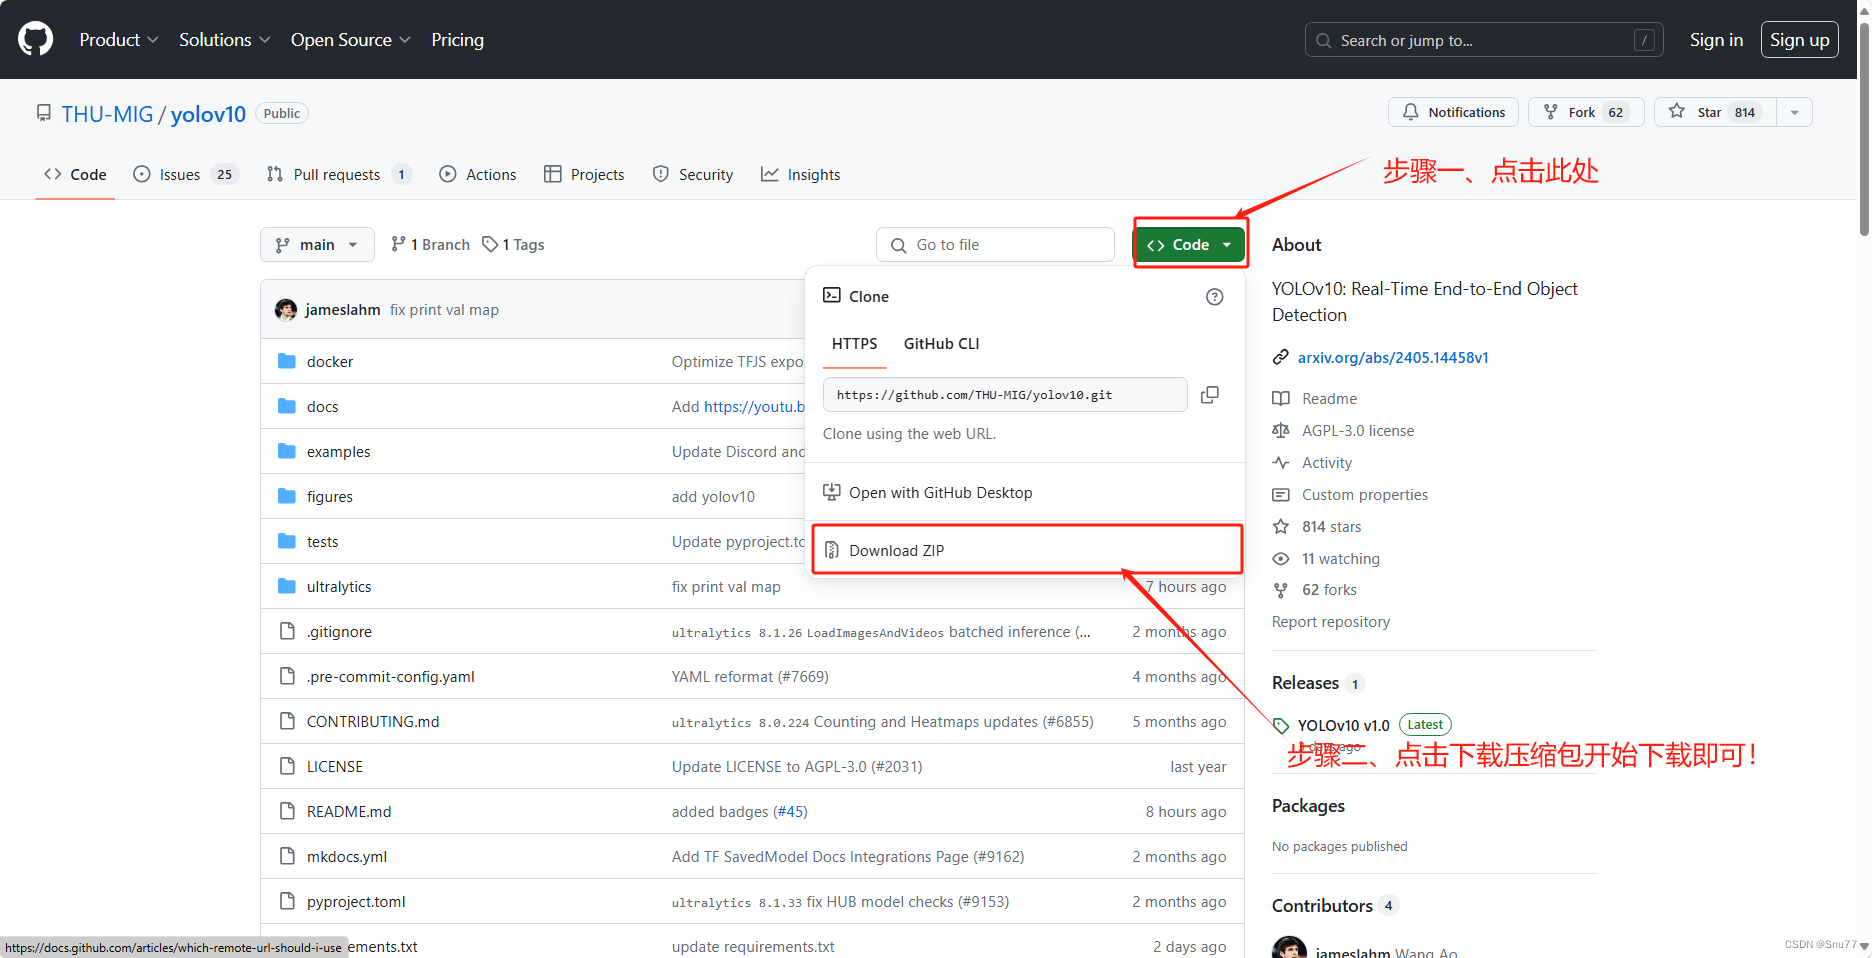This screenshot has height=958, width=1872.
Task: Toggle the green Code dropdown button
Action: pyautogui.click(x=1189, y=245)
